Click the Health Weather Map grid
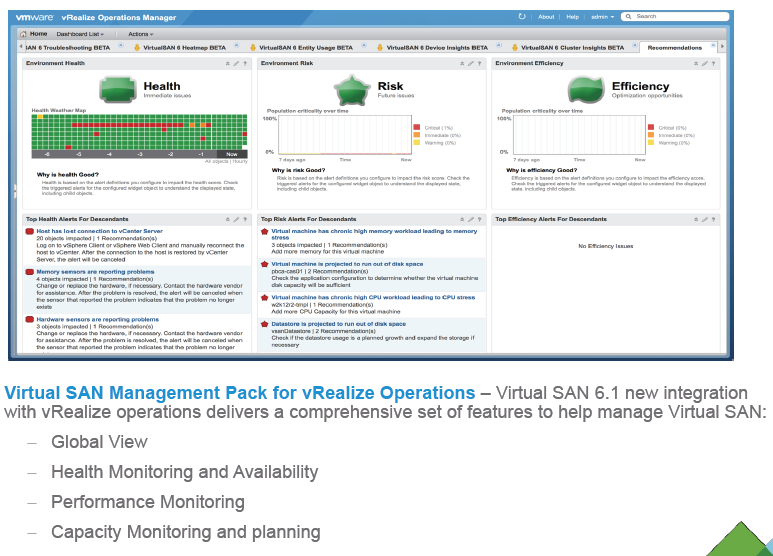Image resolution: width=773 pixels, height=556 pixels. pyautogui.click(x=139, y=132)
